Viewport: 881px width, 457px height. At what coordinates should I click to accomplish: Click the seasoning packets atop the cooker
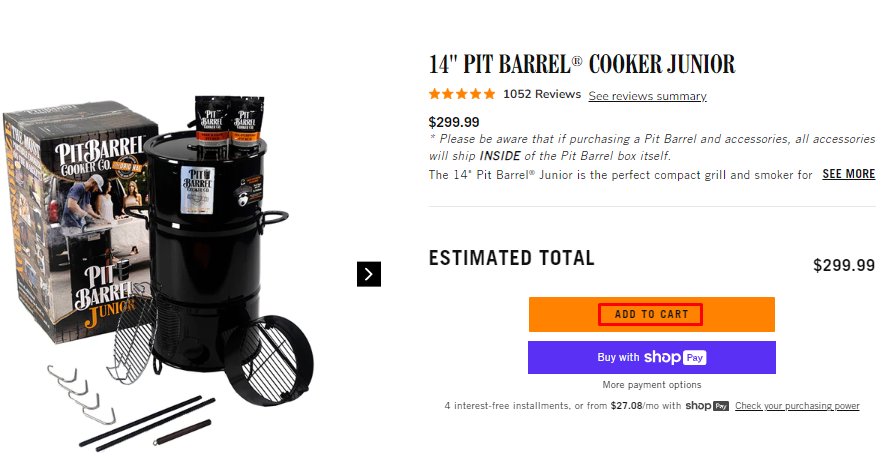(227, 119)
